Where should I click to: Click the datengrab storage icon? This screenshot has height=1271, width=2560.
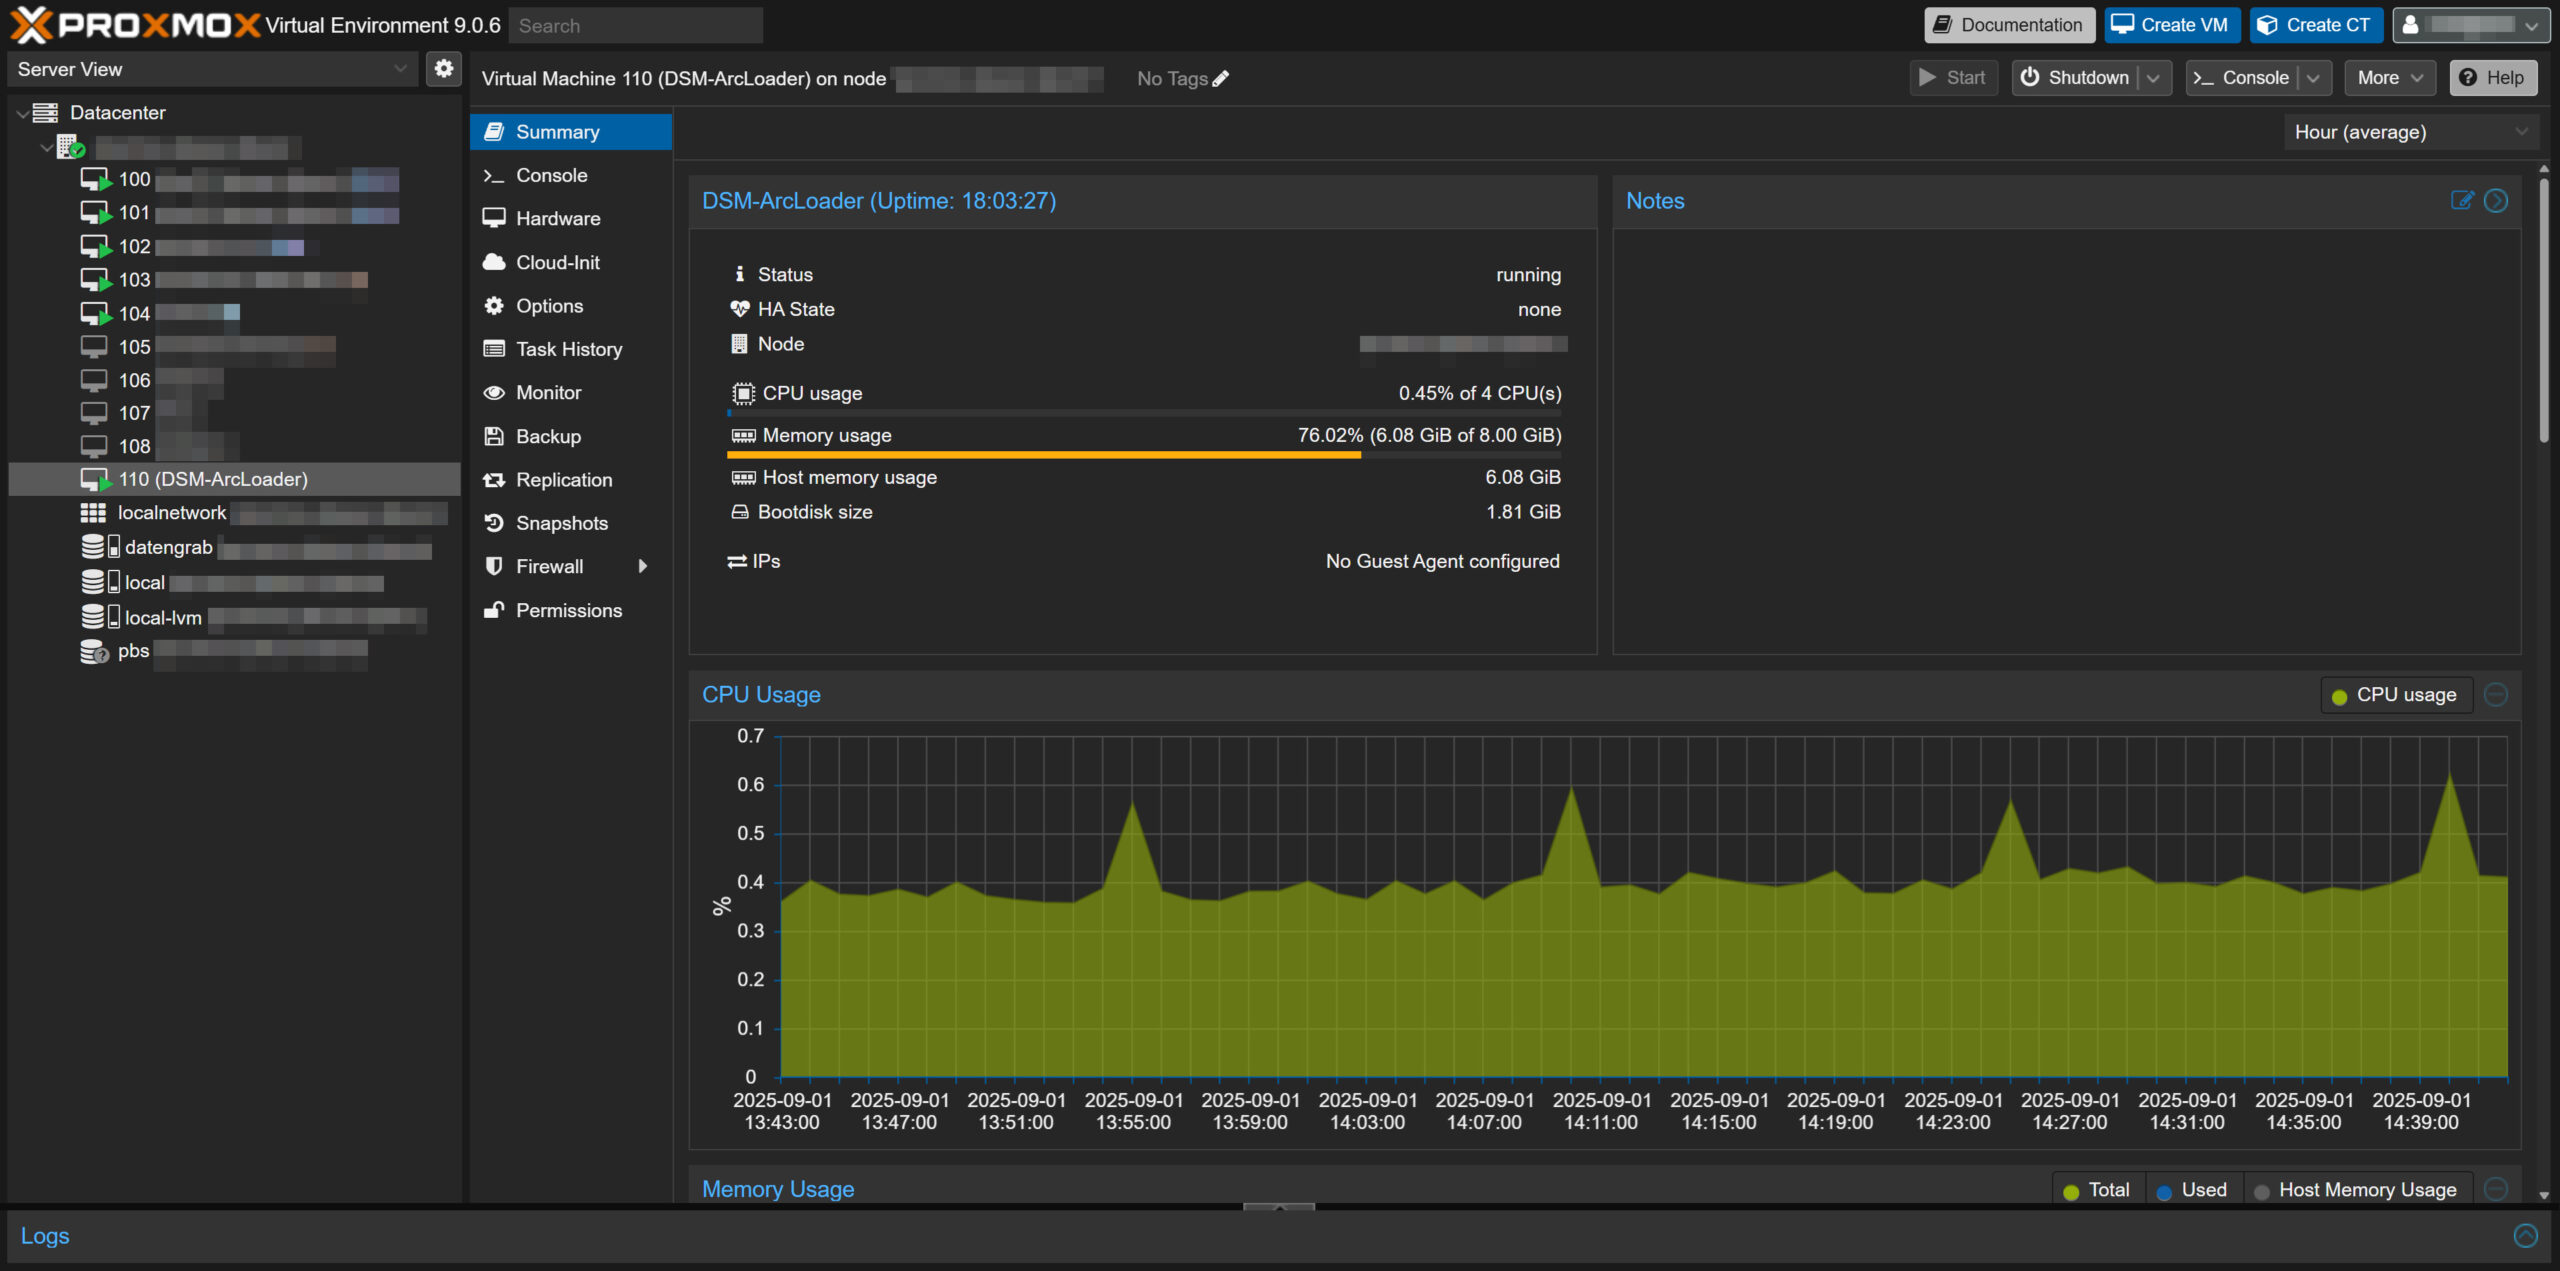[99, 547]
